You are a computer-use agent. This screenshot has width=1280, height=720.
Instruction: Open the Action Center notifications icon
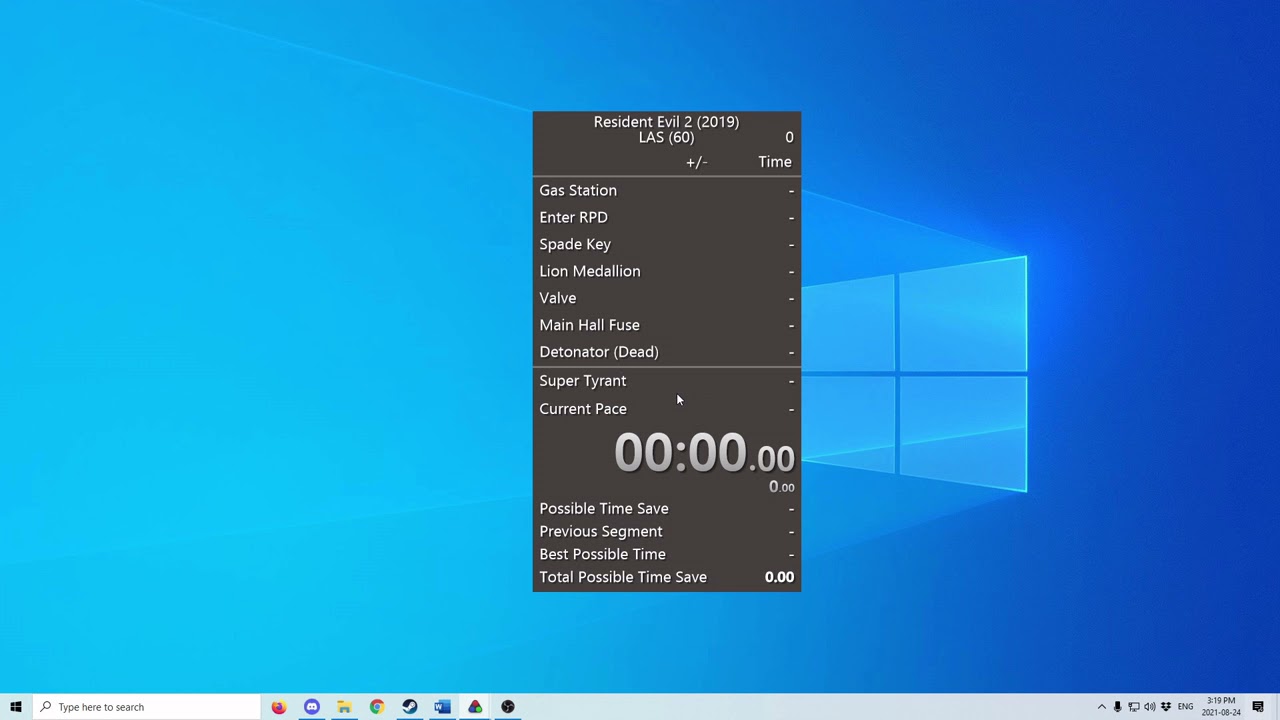coord(1258,707)
